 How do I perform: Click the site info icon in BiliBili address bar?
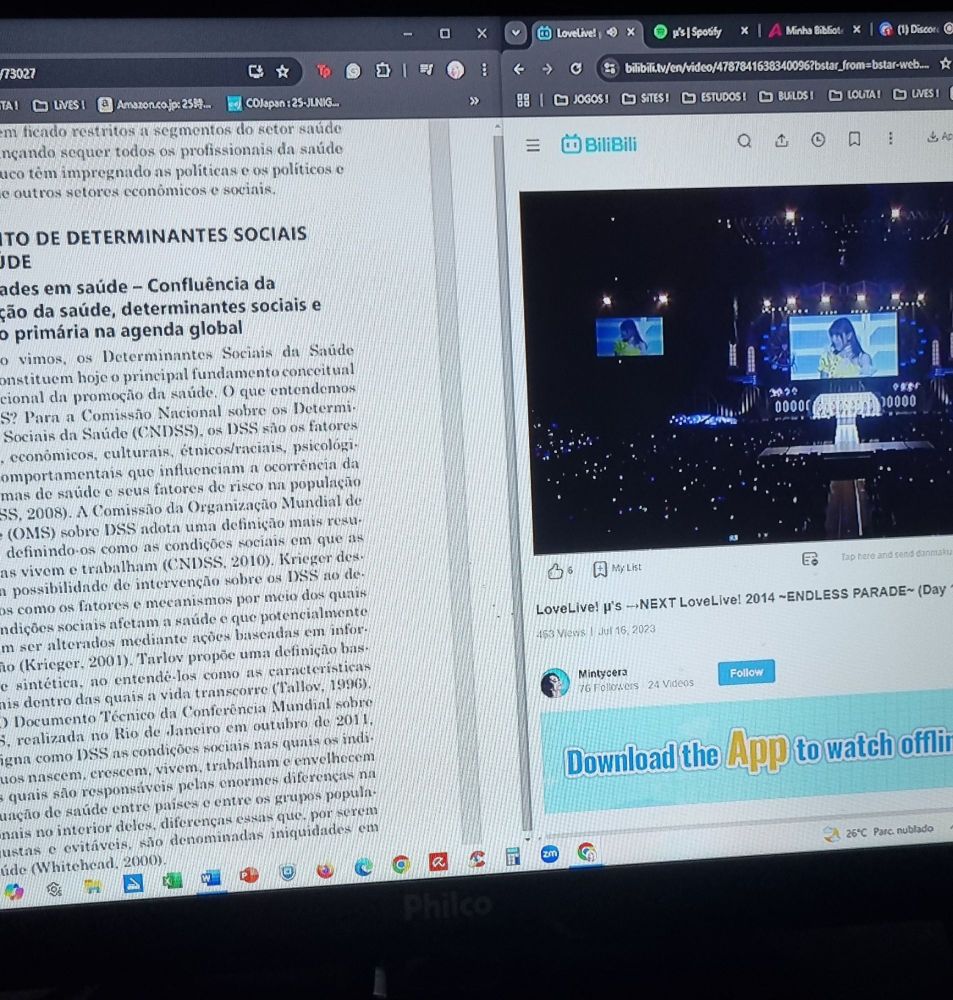tap(610, 67)
